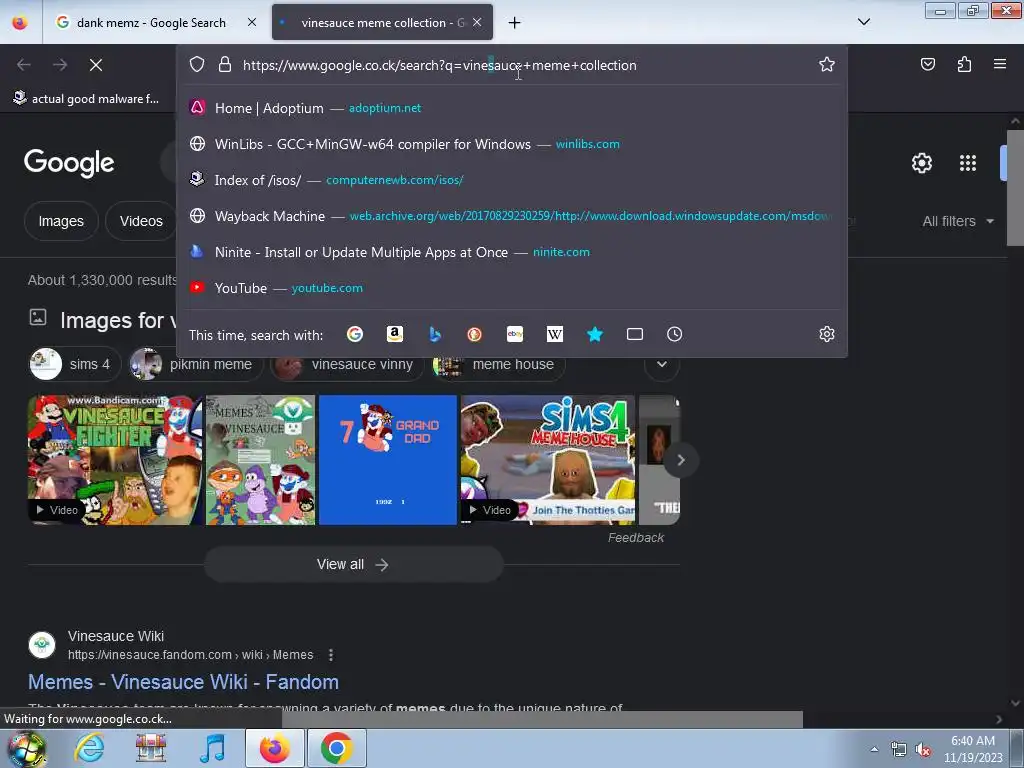Show next images with arrow
1024x768 pixels.
click(680, 460)
